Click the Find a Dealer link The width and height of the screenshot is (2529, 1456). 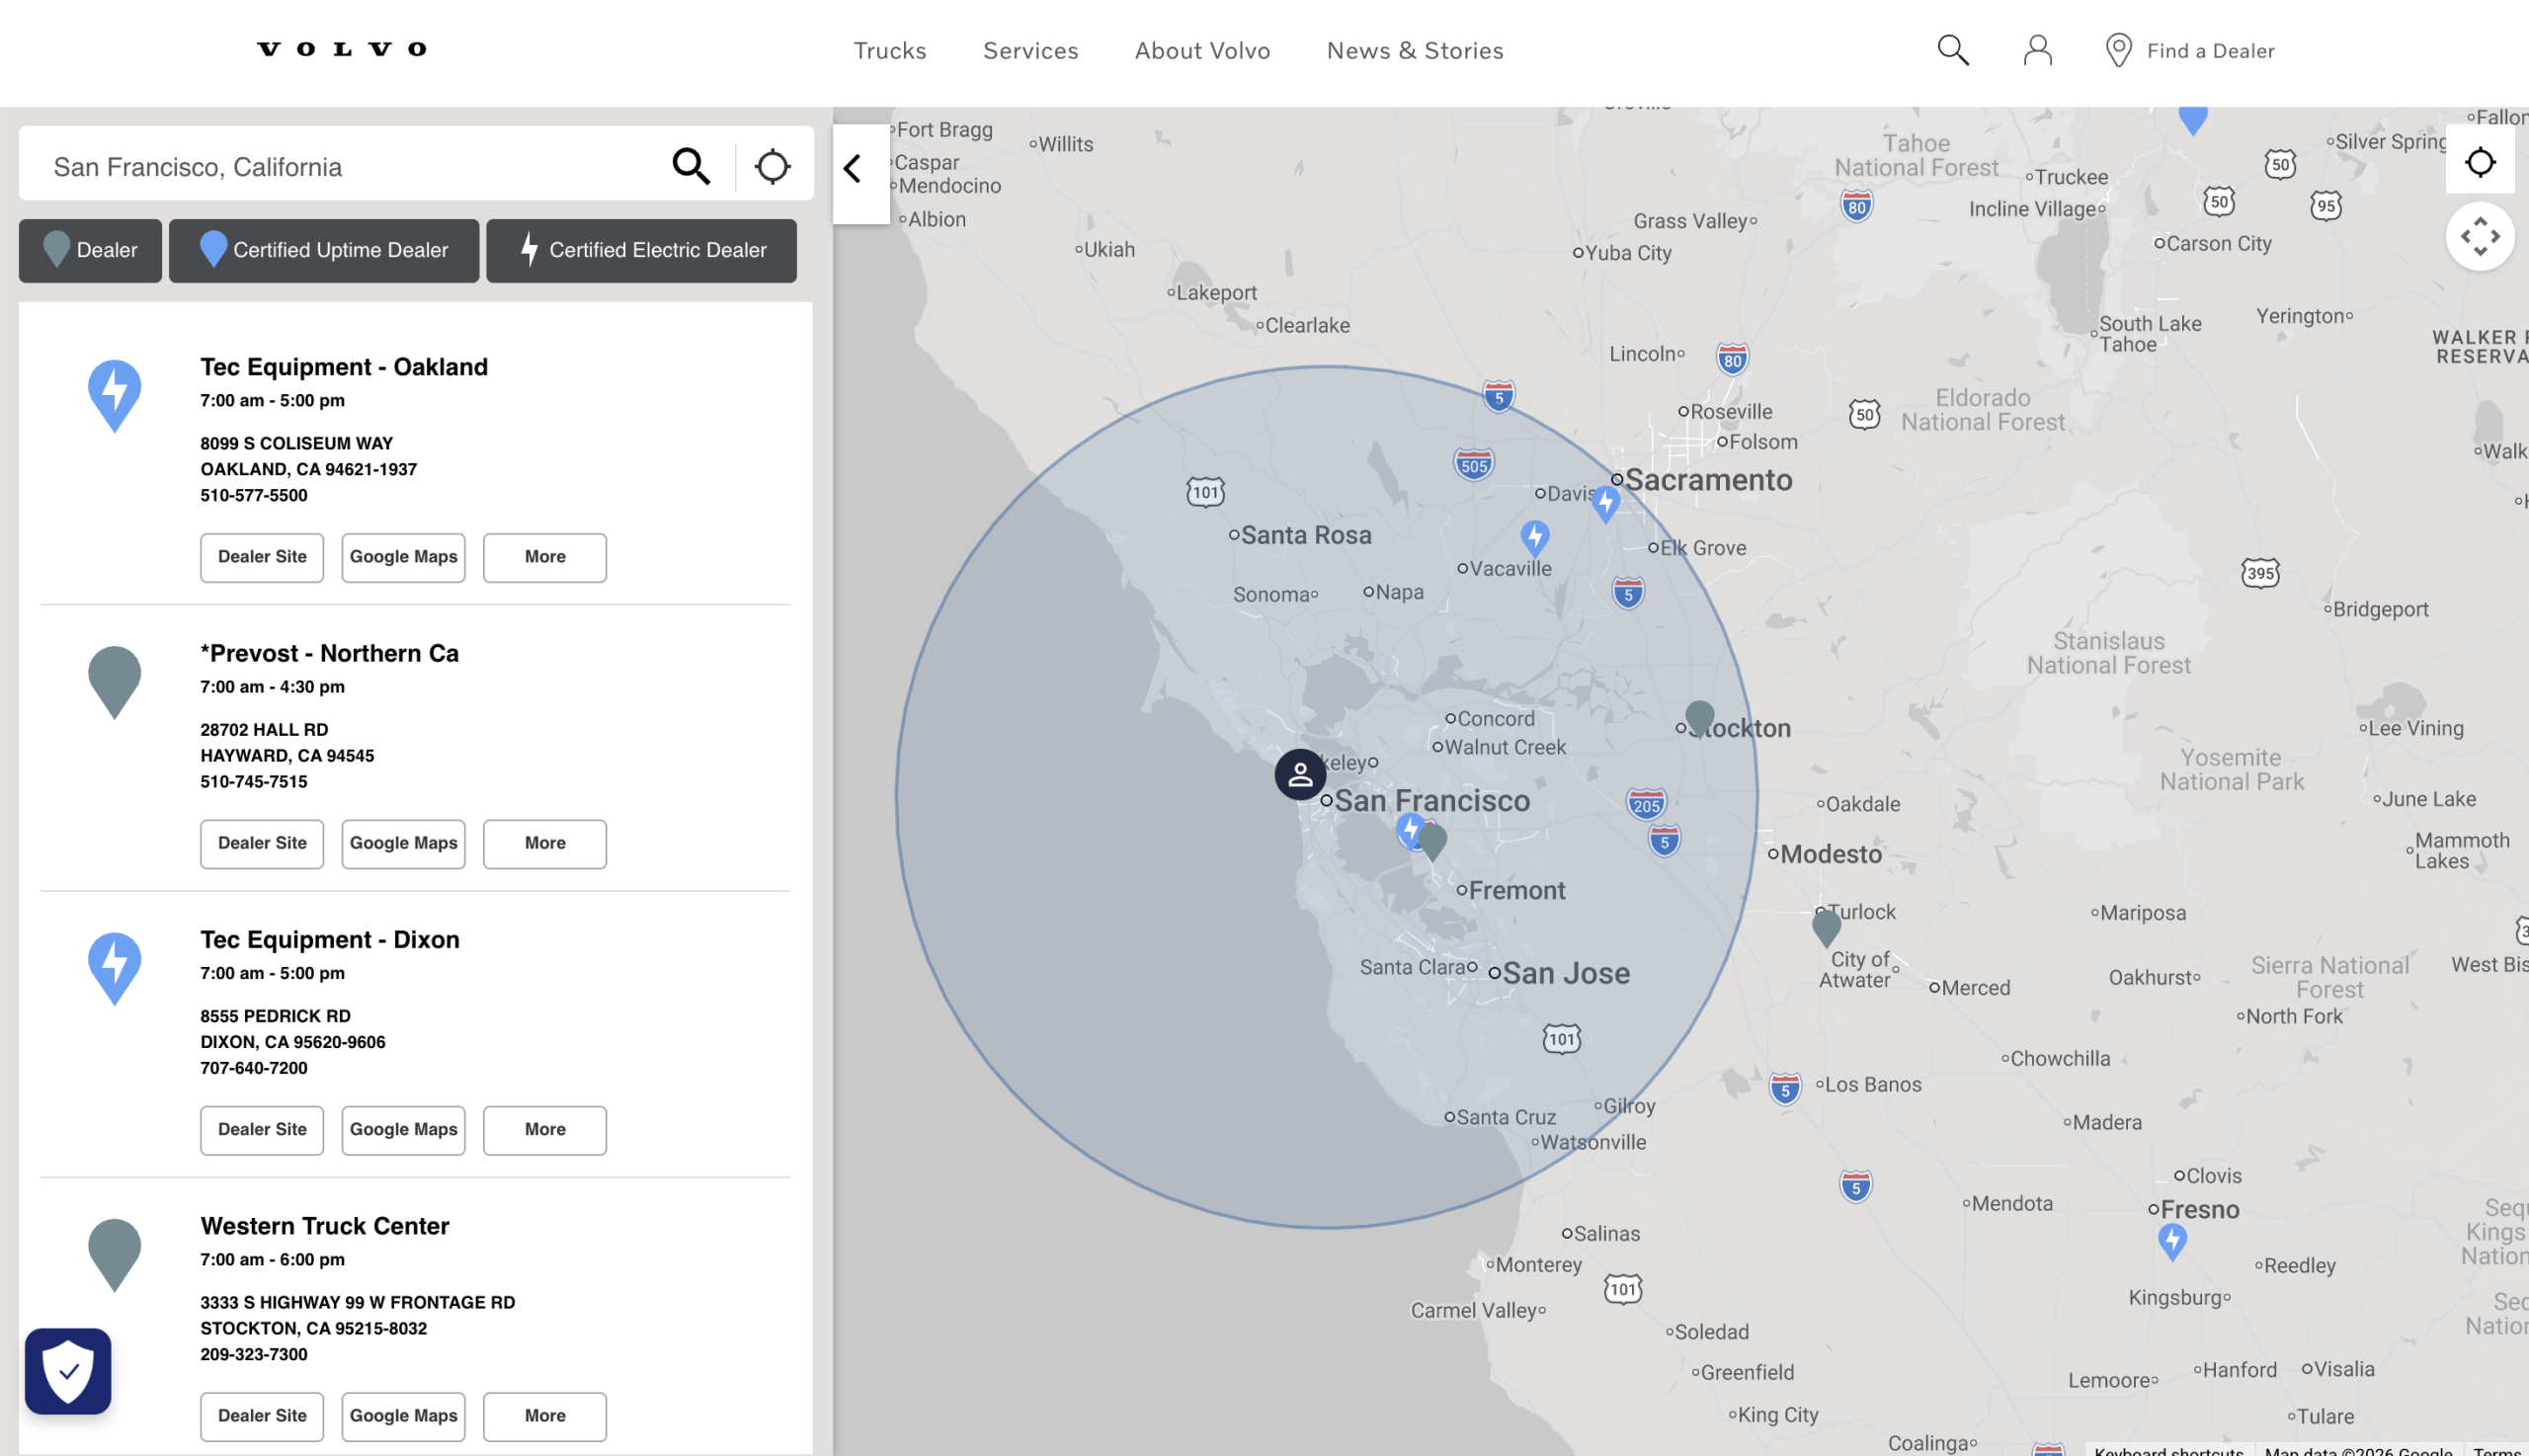(x=2210, y=50)
